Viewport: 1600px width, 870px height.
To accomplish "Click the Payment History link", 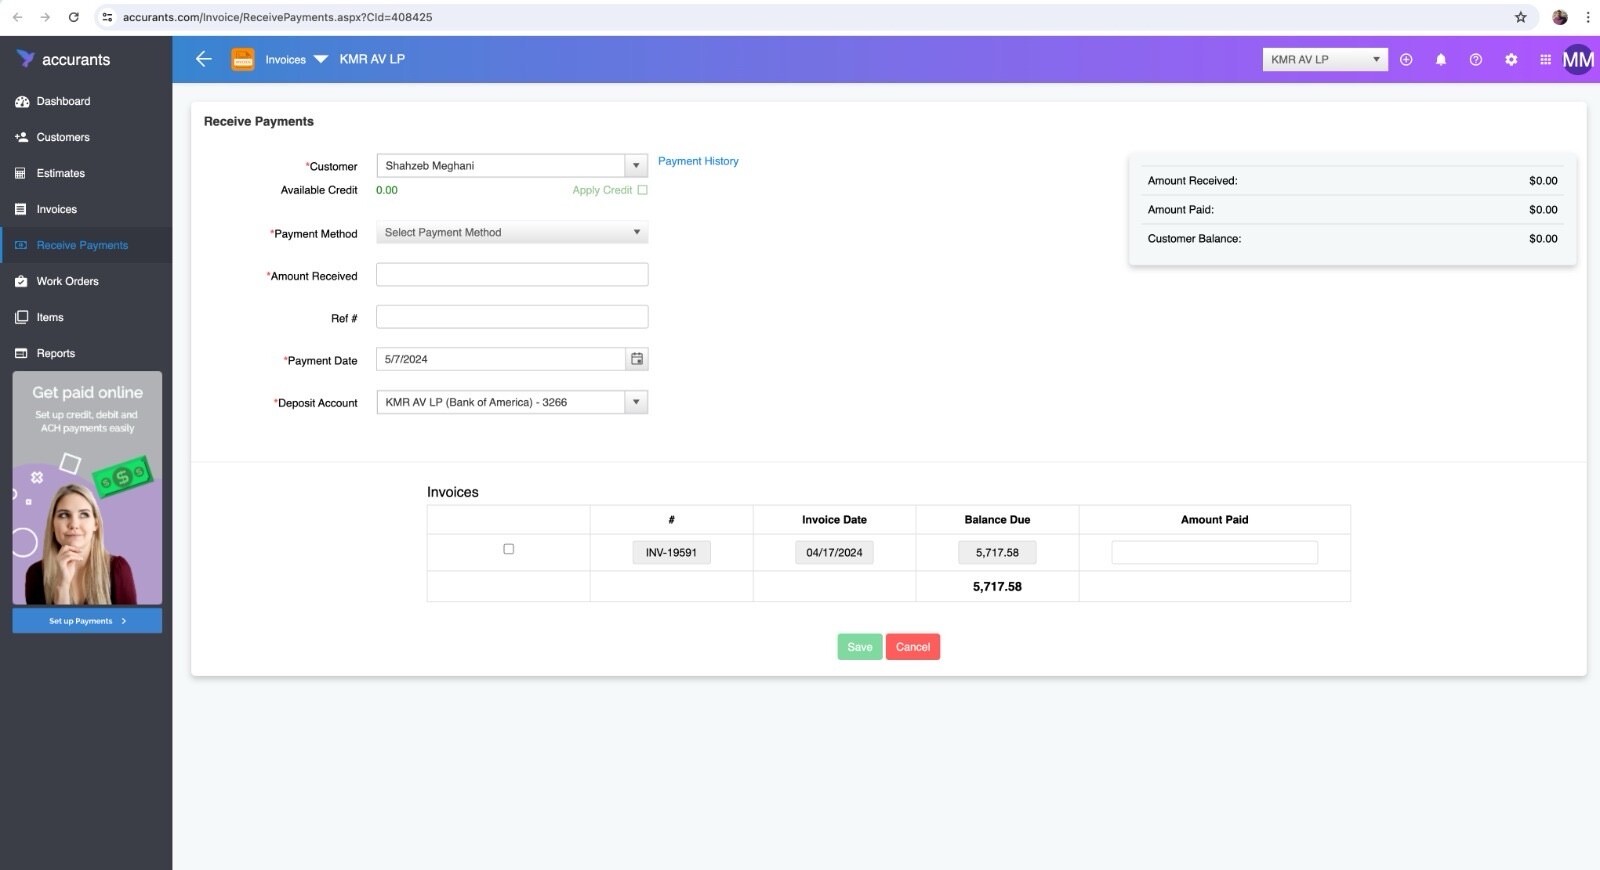I will pos(698,161).
